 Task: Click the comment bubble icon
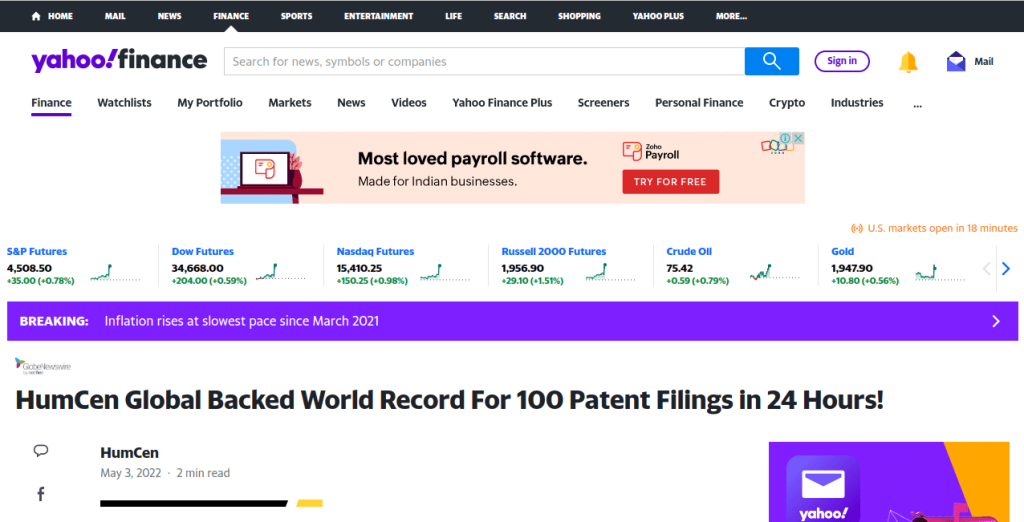pos(40,450)
